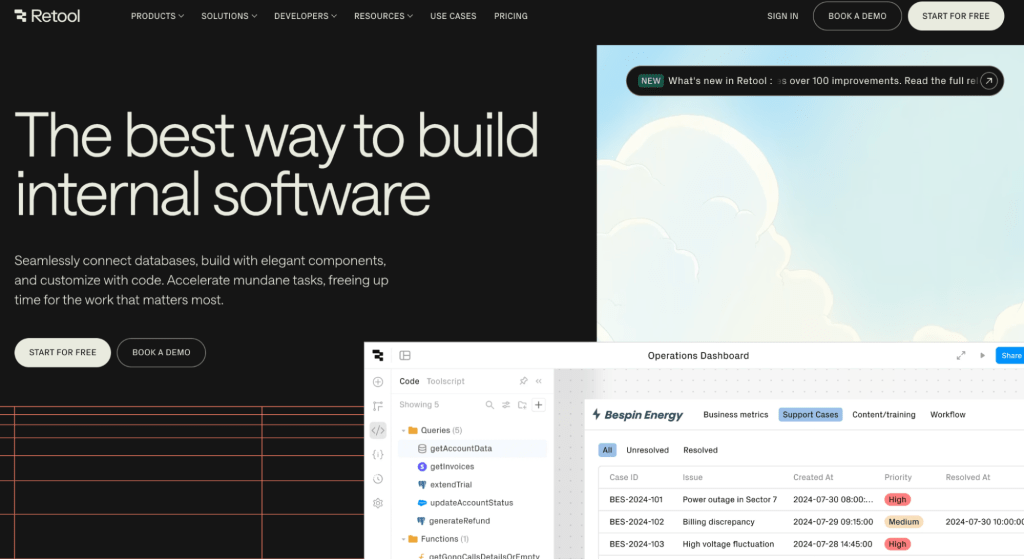Click the Postgres icon beside generateRefund
Image resolution: width=1024 pixels, height=559 pixels.
421,521
